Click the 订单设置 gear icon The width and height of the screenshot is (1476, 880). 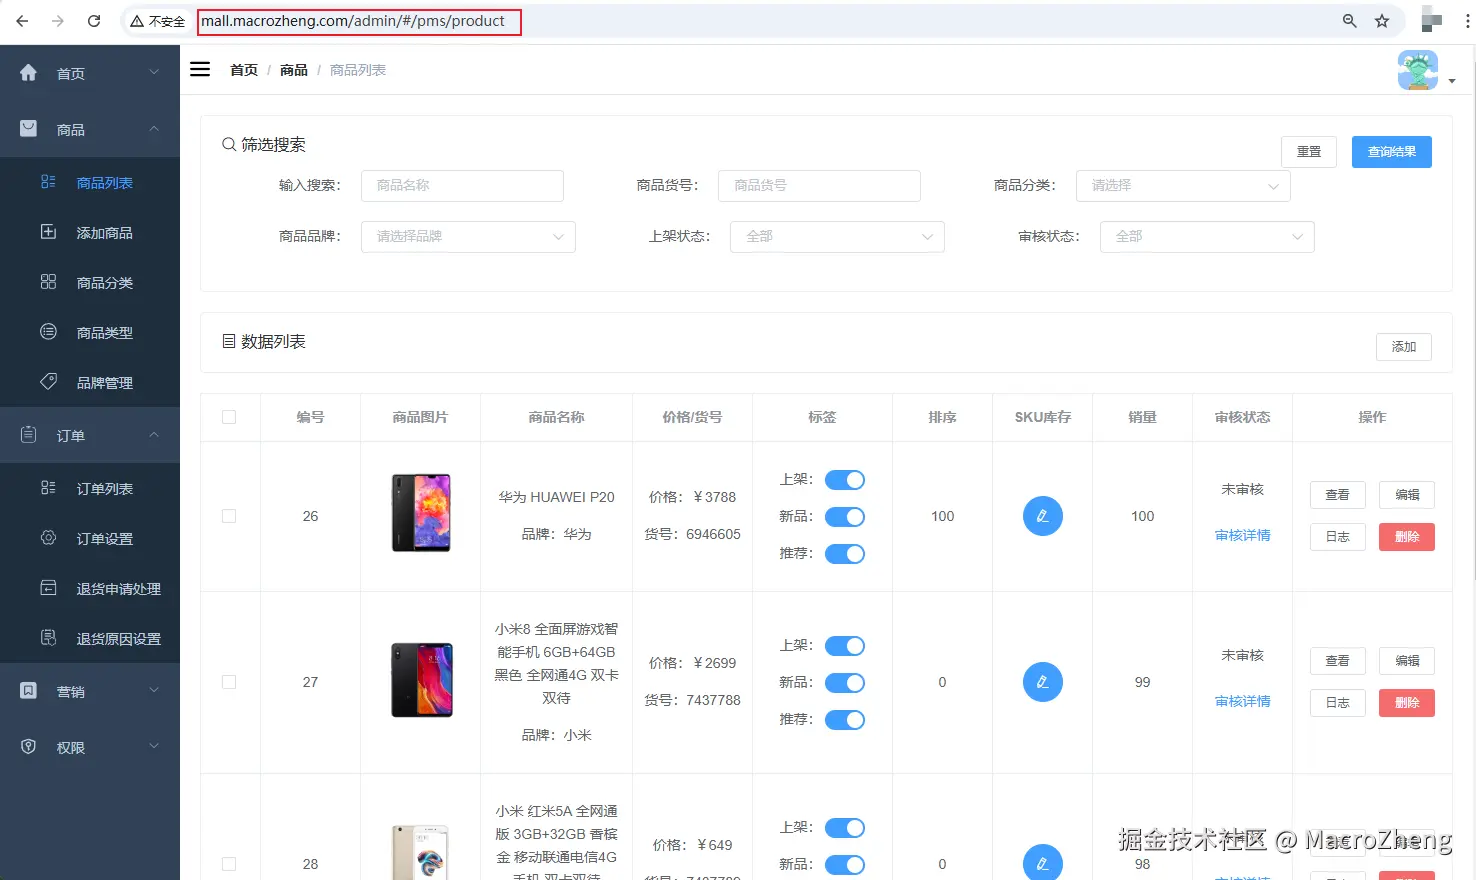(48, 538)
